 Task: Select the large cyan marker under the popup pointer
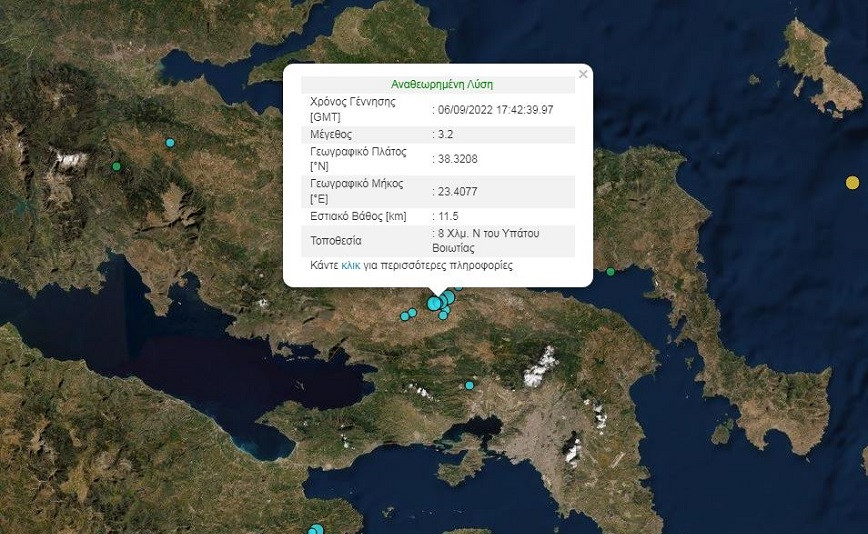pos(435,303)
